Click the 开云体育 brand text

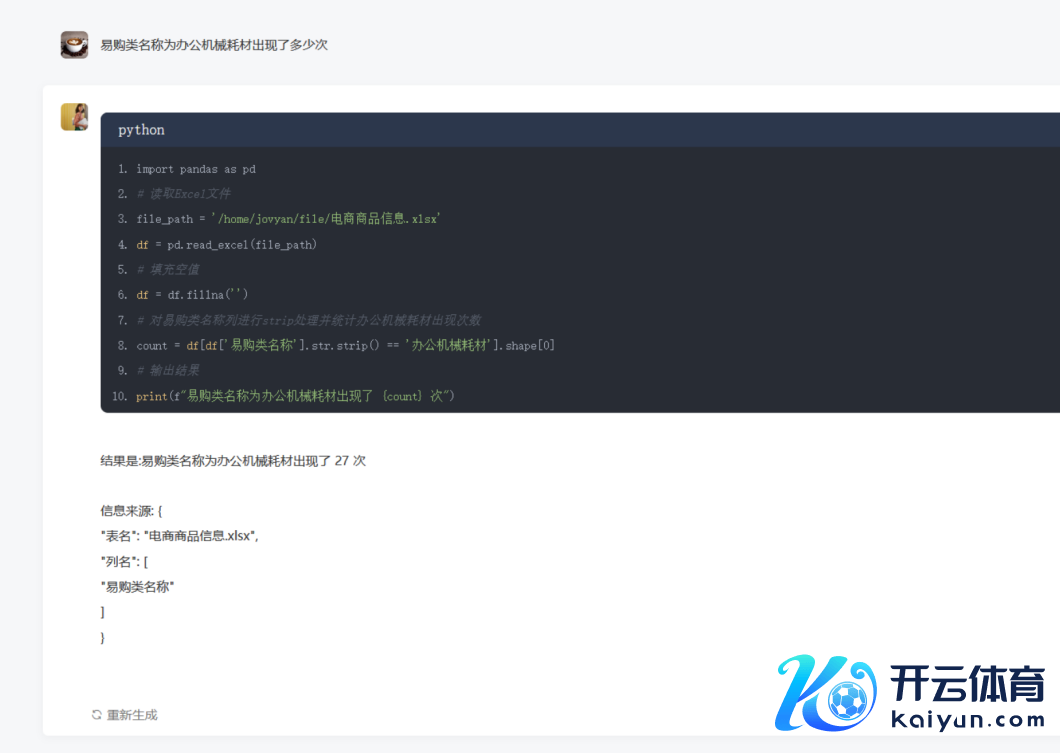click(x=966, y=684)
